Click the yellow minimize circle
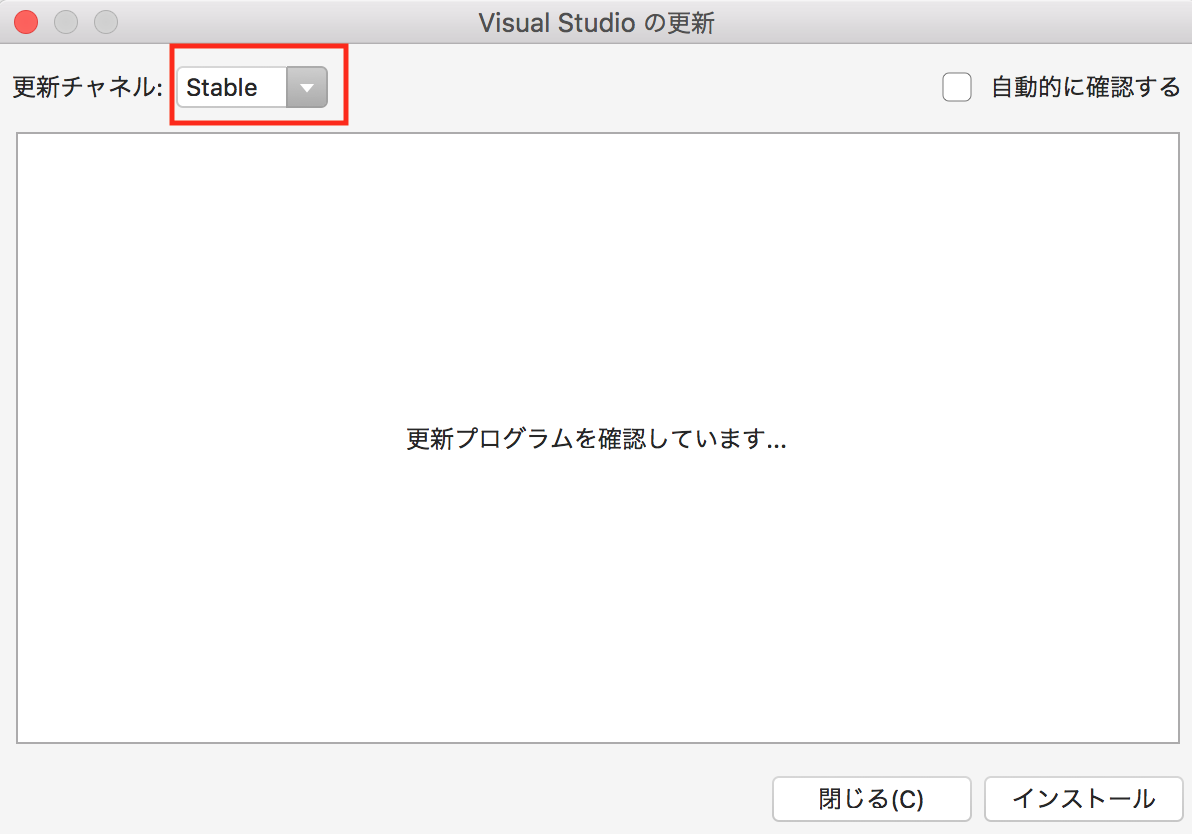This screenshot has width=1192, height=834. pyautogui.click(x=65, y=21)
